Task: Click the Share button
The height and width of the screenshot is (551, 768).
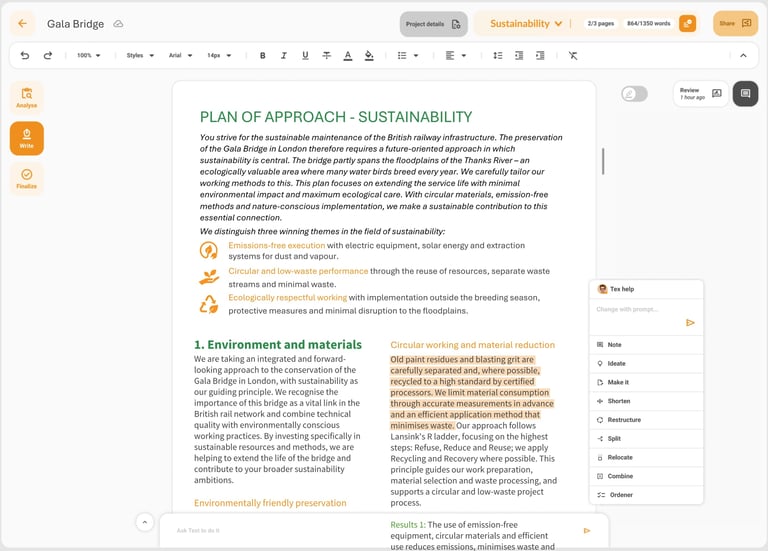Action: (735, 24)
